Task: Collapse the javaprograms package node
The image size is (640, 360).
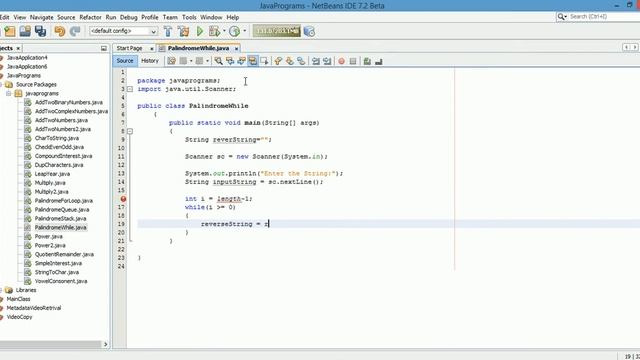Action: click(x=9, y=93)
